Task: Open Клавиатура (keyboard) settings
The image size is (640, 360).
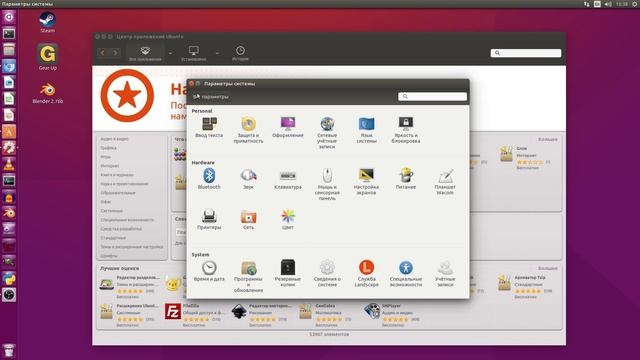Action: click(288, 179)
